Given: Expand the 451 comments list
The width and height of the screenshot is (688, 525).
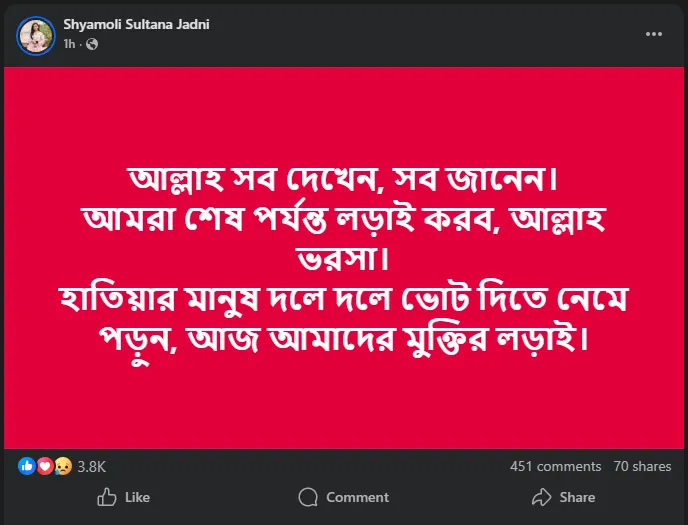Looking at the screenshot, I should tap(555, 466).
